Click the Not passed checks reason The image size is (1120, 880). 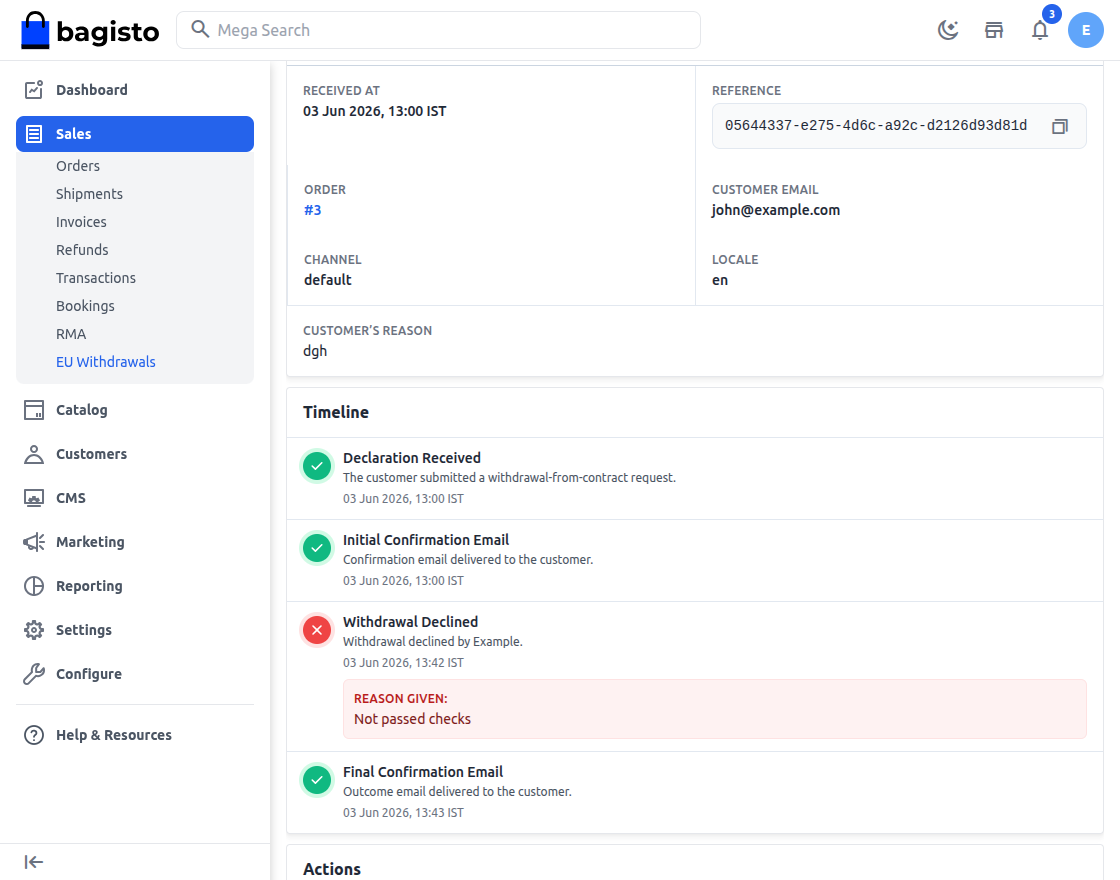point(412,719)
